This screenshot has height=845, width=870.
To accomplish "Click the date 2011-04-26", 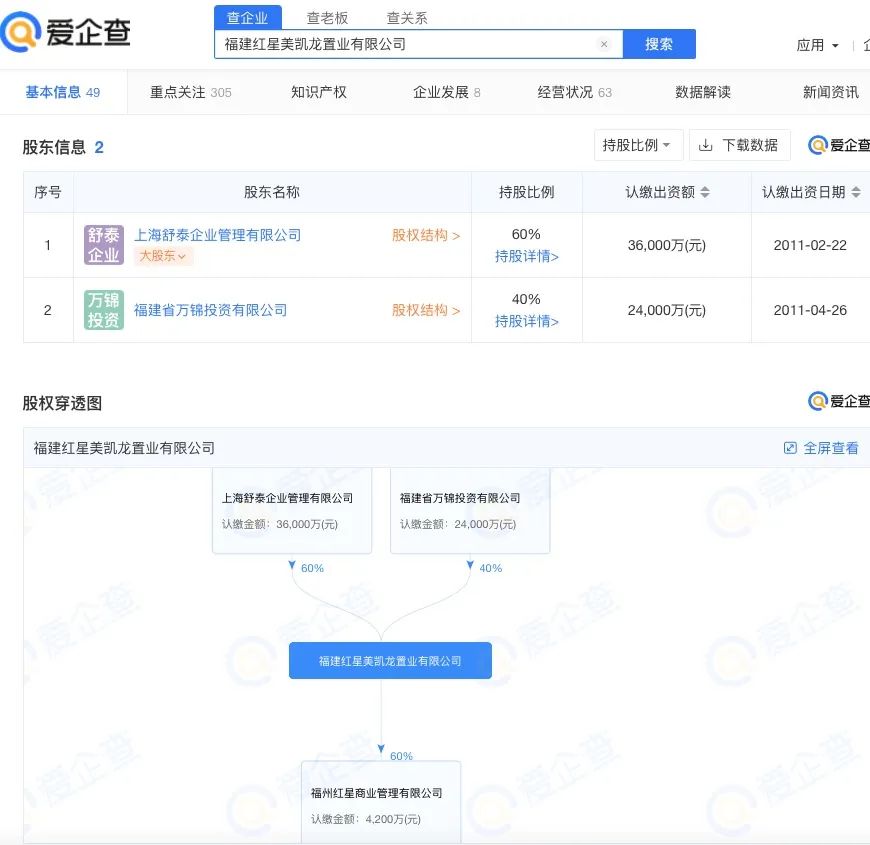I will (x=810, y=310).
